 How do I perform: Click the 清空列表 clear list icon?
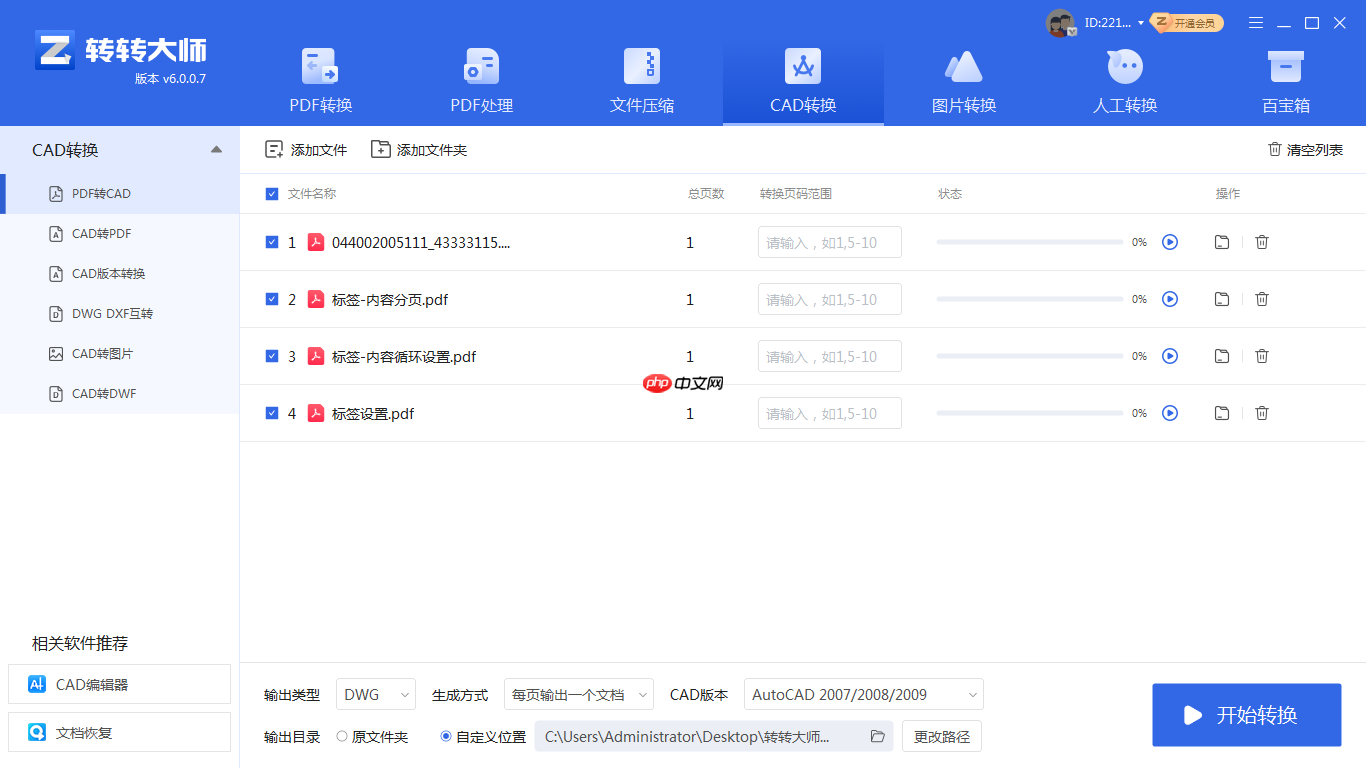tap(1274, 148)
